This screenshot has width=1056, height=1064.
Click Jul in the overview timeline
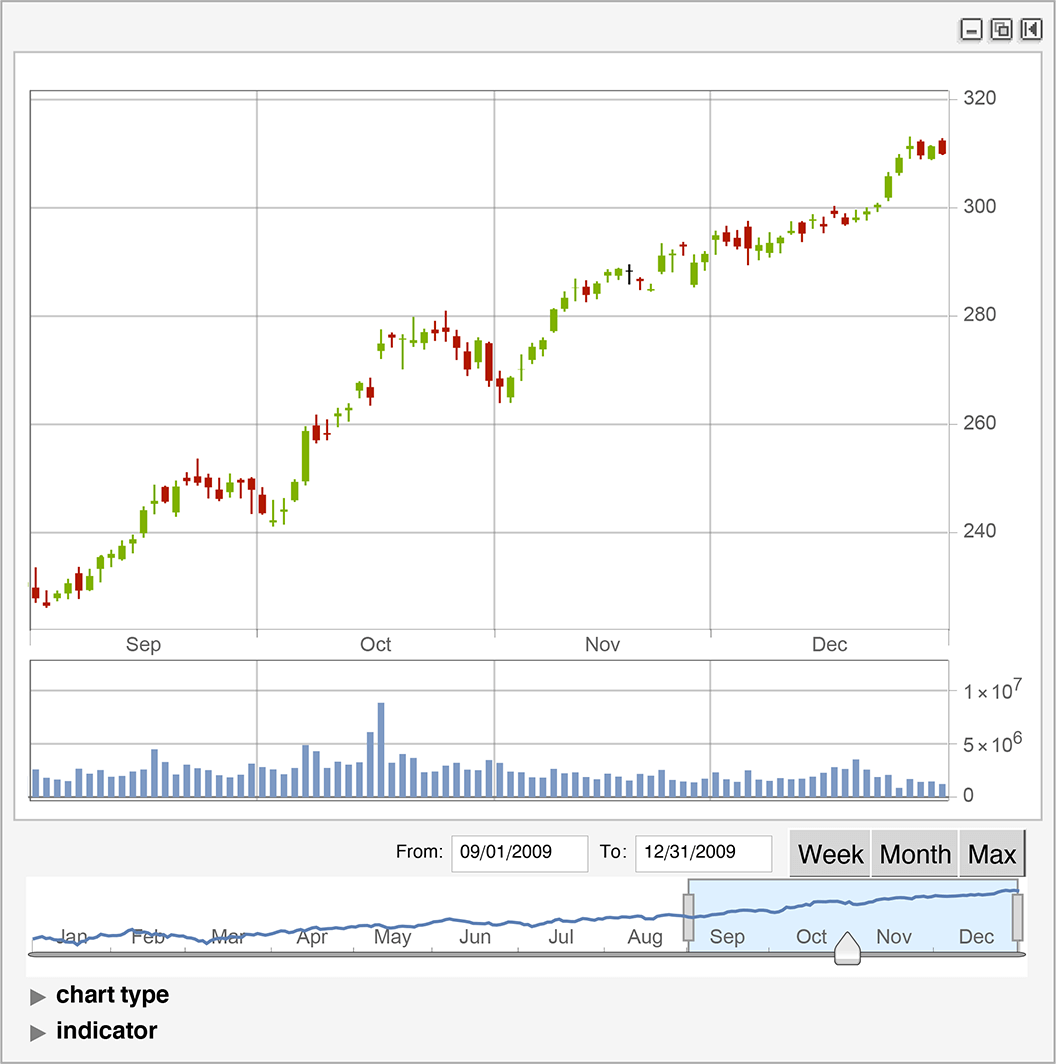click(x=561, y=936)
